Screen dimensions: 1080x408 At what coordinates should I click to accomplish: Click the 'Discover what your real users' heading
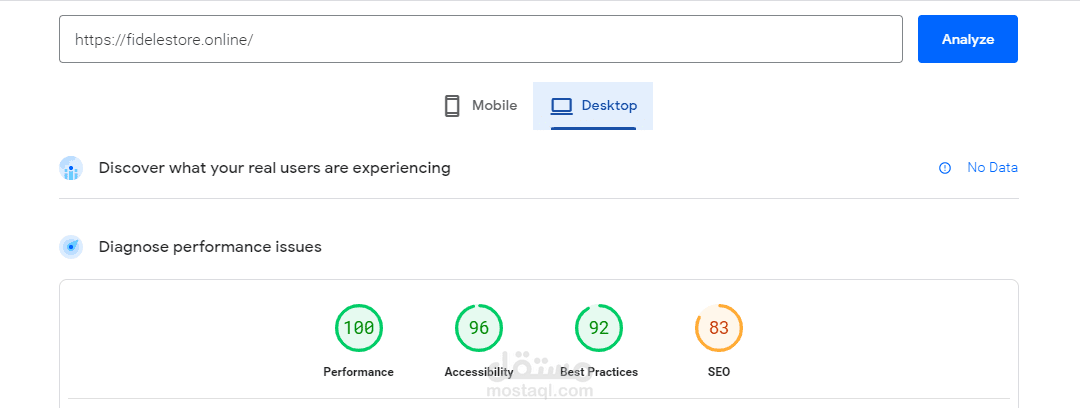point(274,168)
